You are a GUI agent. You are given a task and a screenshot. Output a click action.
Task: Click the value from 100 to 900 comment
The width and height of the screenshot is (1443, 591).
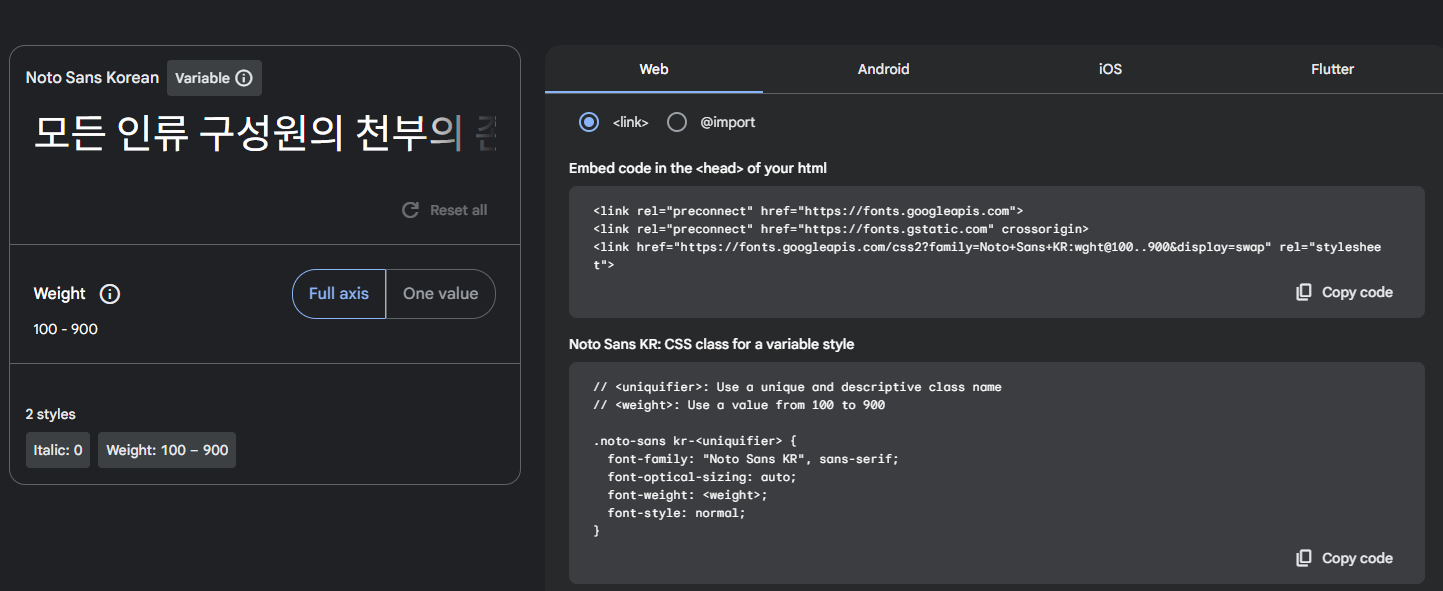pyautogui.click(x=739, y=405)
